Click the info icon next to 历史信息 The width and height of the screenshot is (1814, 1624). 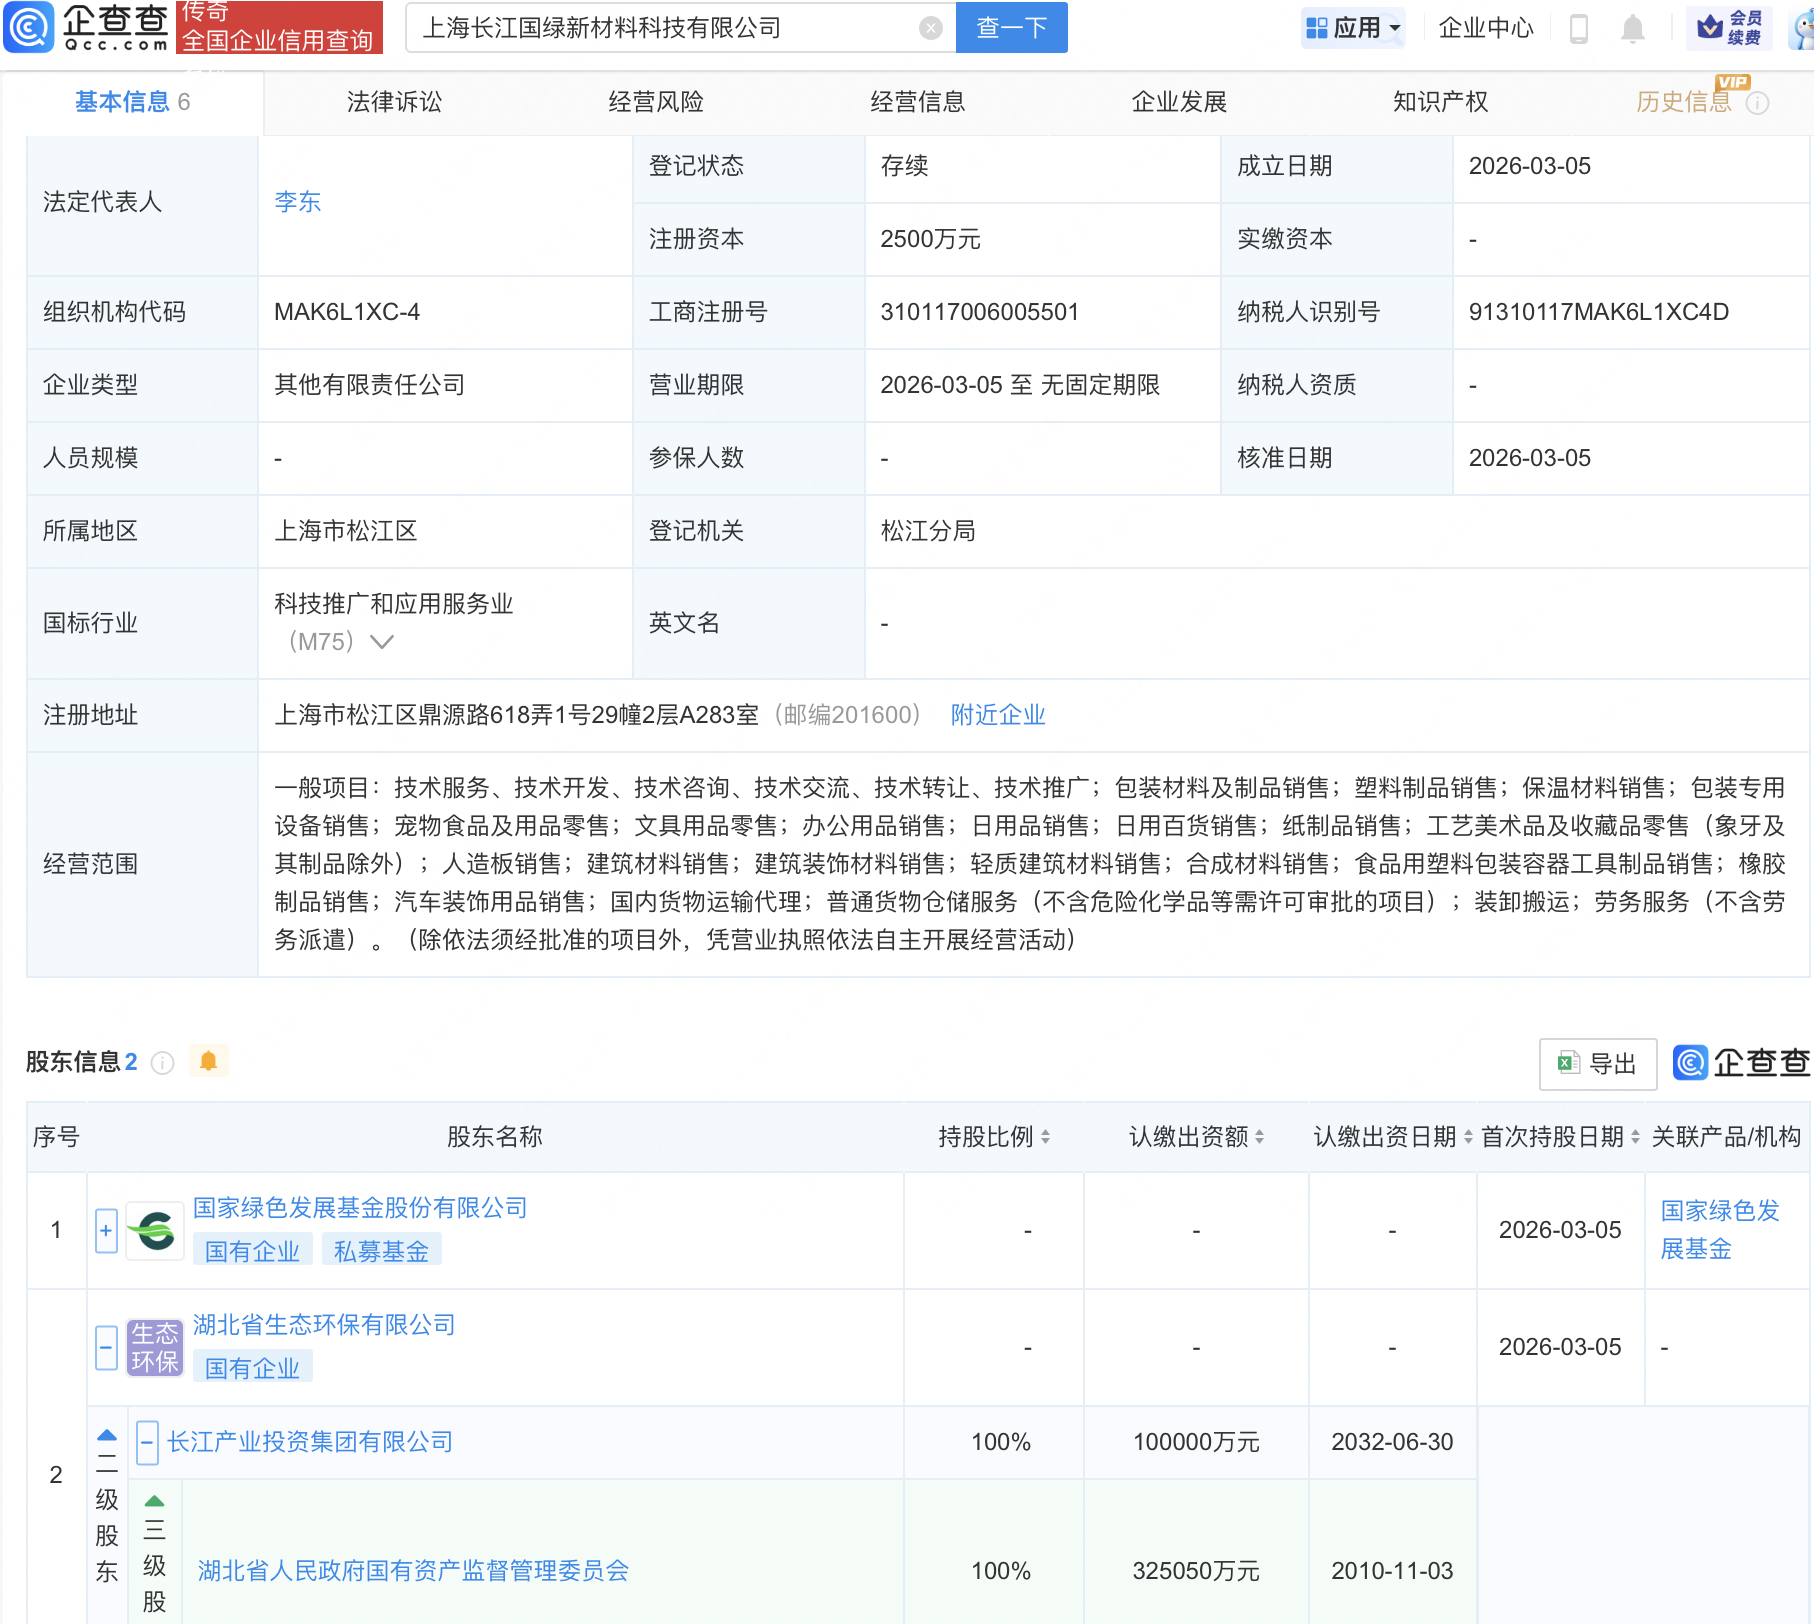click(x=1757, y=101)
